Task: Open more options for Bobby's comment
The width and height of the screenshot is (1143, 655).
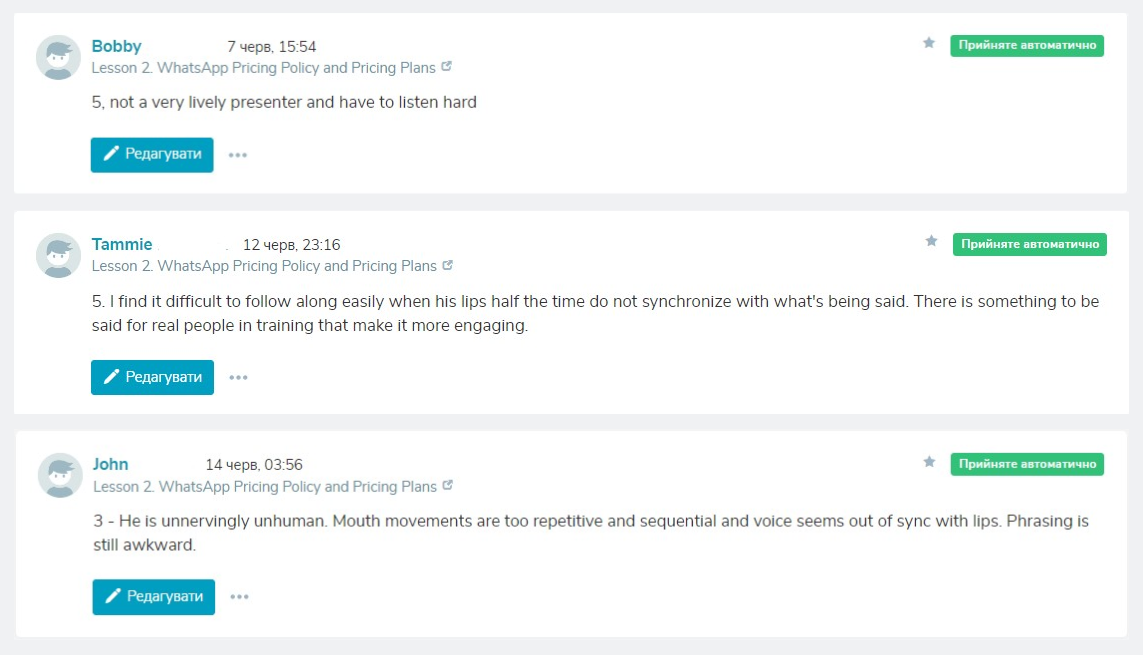Action: (237, 155)
